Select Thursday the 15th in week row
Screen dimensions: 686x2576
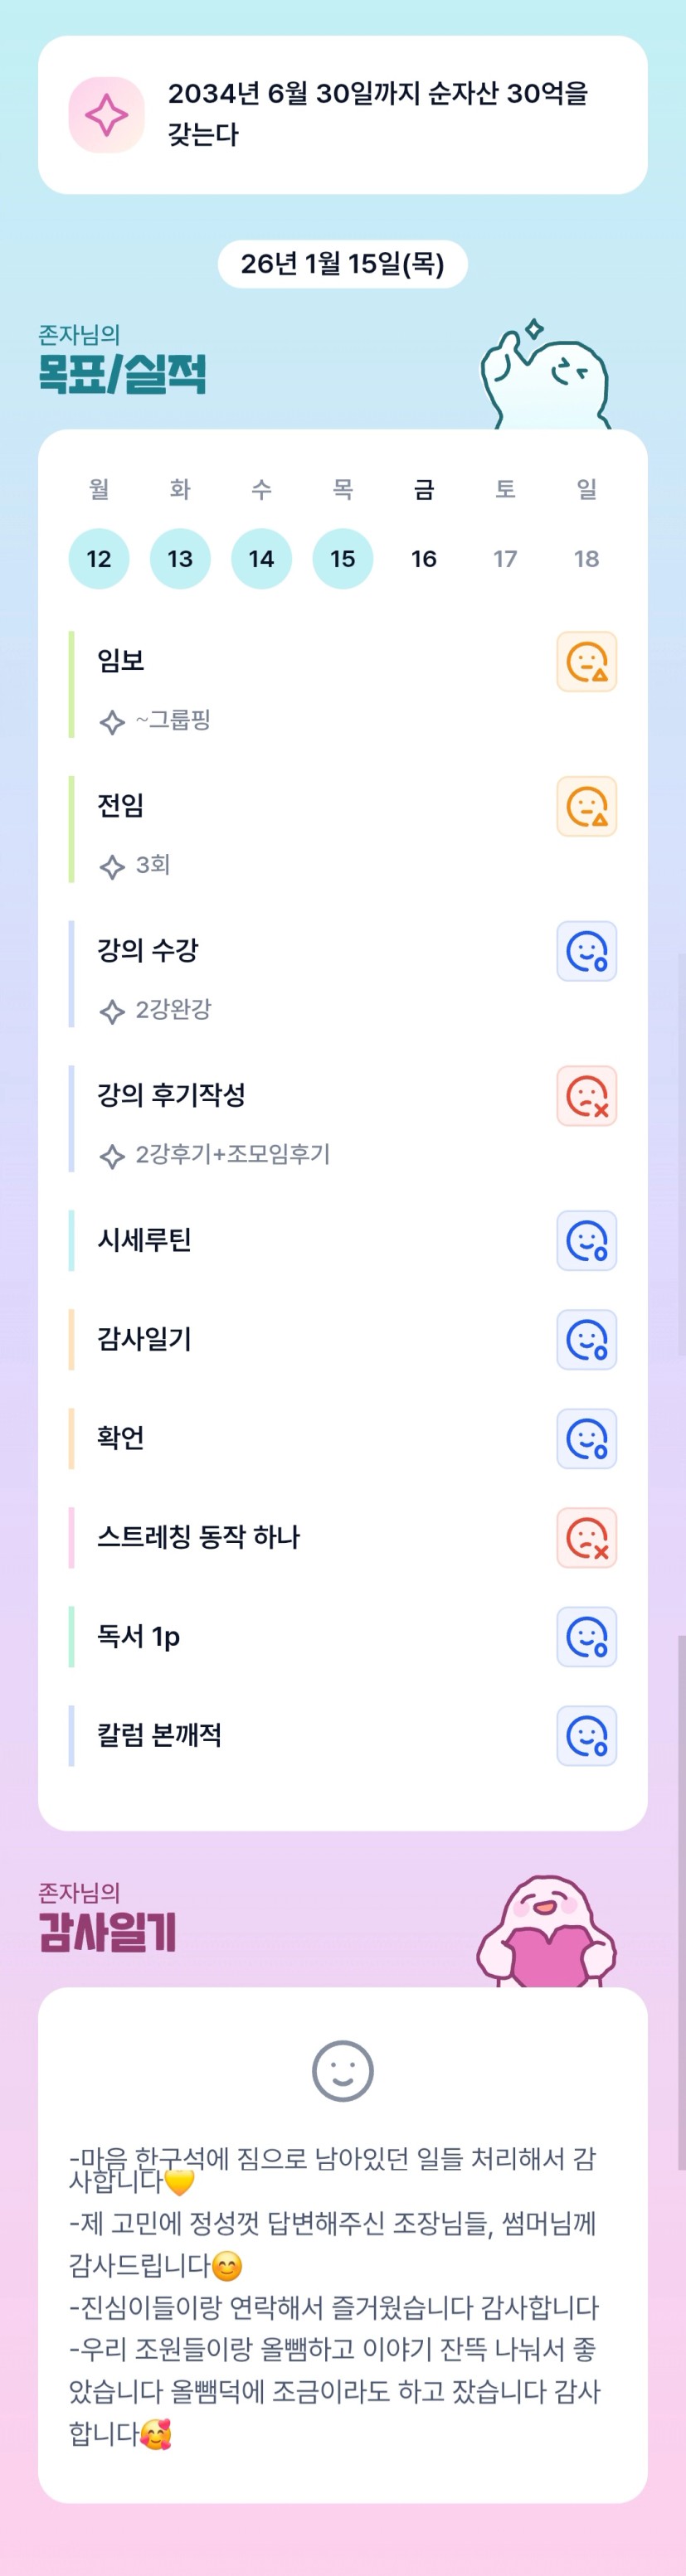coord(343,559)
